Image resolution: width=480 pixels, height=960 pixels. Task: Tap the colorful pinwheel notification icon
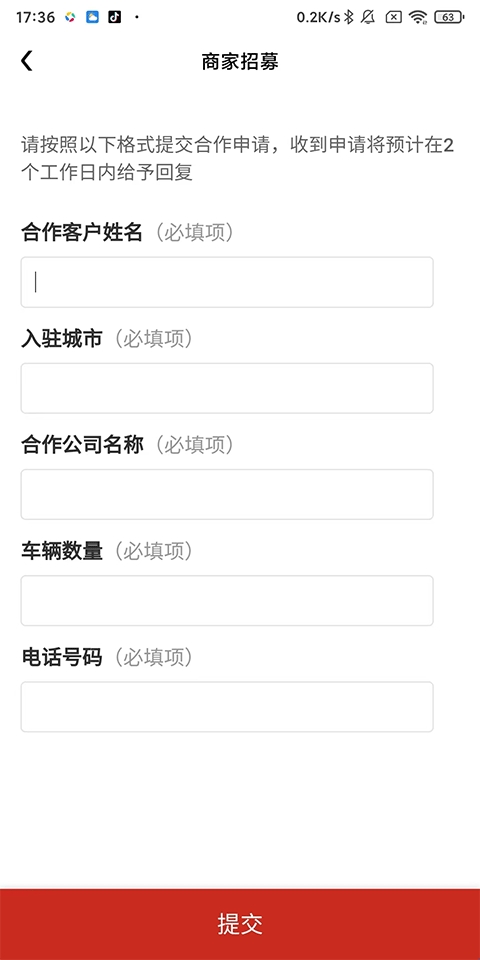70,17
